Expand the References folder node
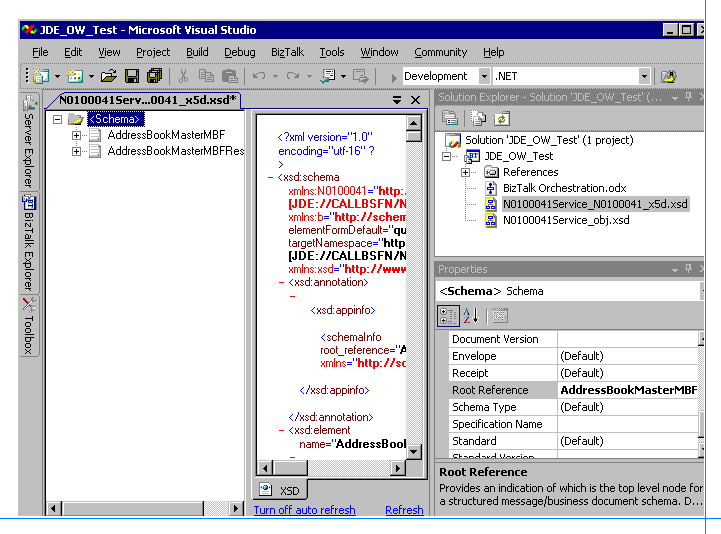721x534 pixels. 465,172
